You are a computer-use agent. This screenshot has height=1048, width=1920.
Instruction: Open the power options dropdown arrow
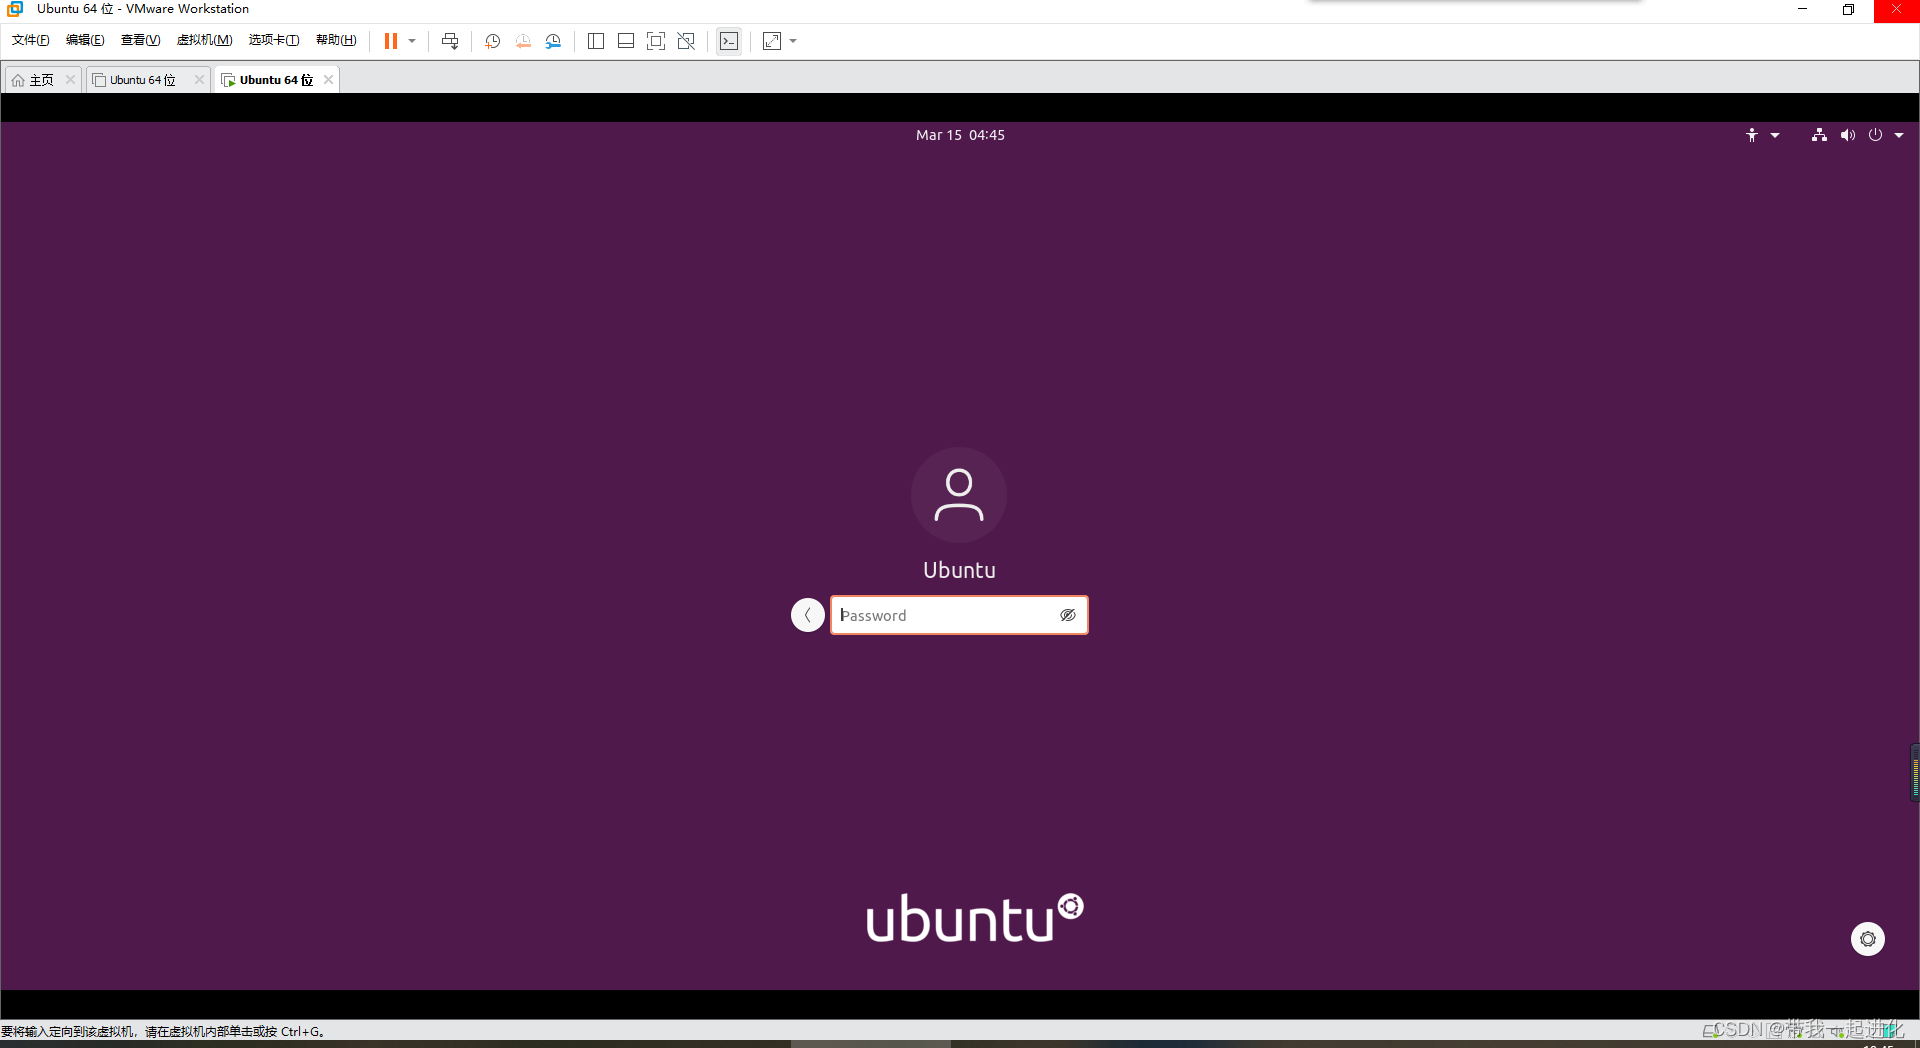click(412, 41)
